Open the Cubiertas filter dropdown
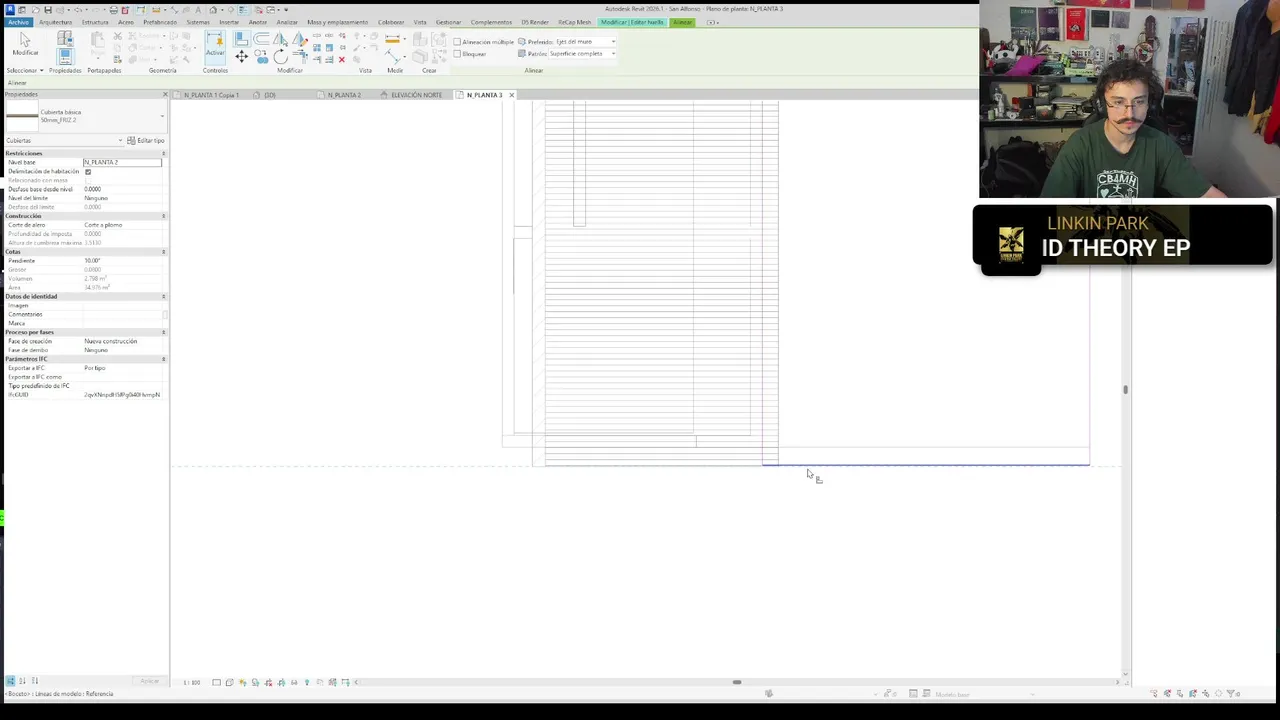 [64, 141]
